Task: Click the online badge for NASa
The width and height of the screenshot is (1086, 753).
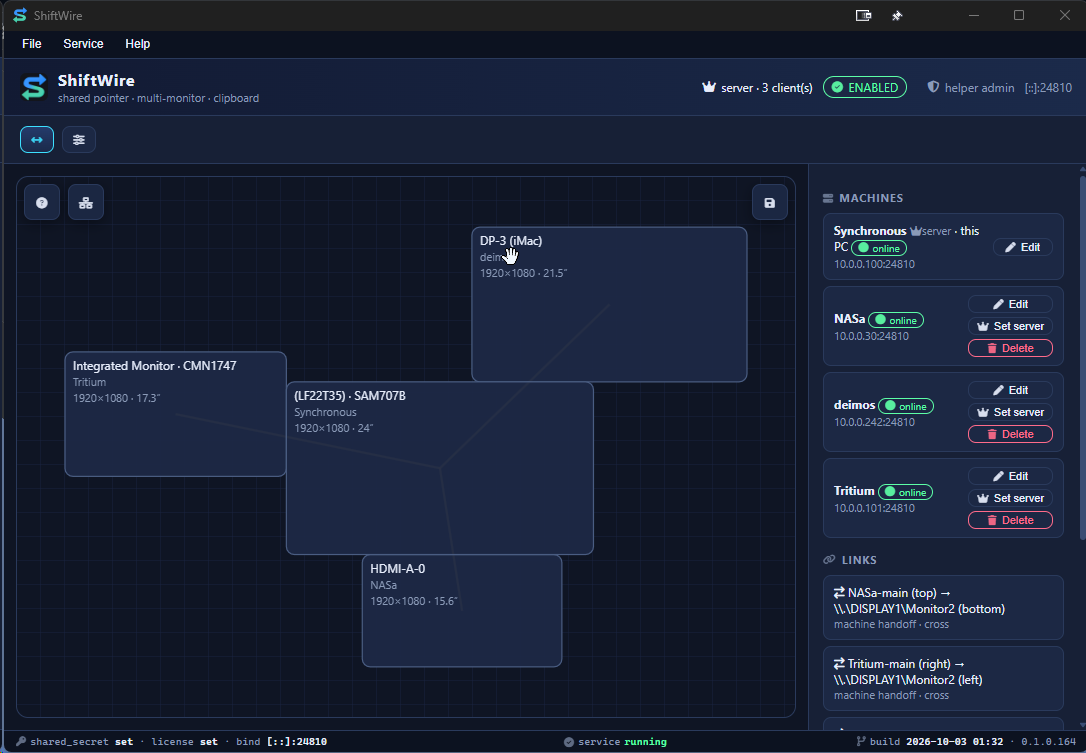Action: coord(896,320)
